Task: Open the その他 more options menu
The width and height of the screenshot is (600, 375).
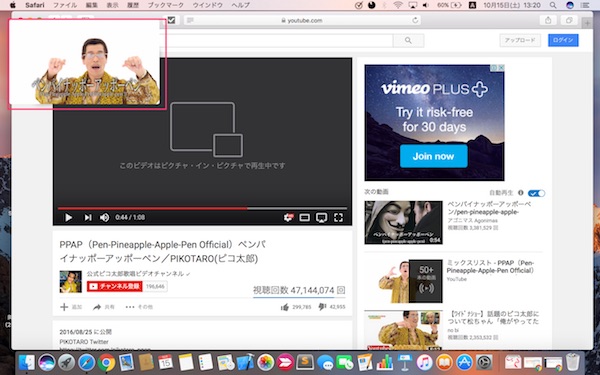Action: click(x=139, y=307)
